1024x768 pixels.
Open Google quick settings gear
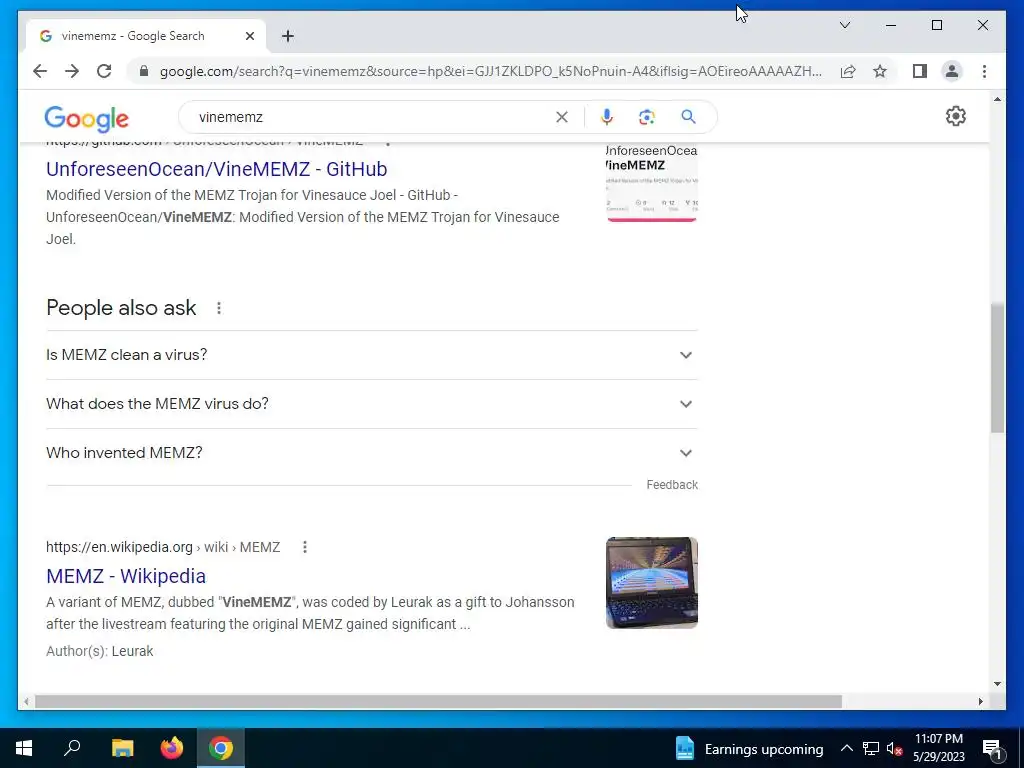[955, 116]
